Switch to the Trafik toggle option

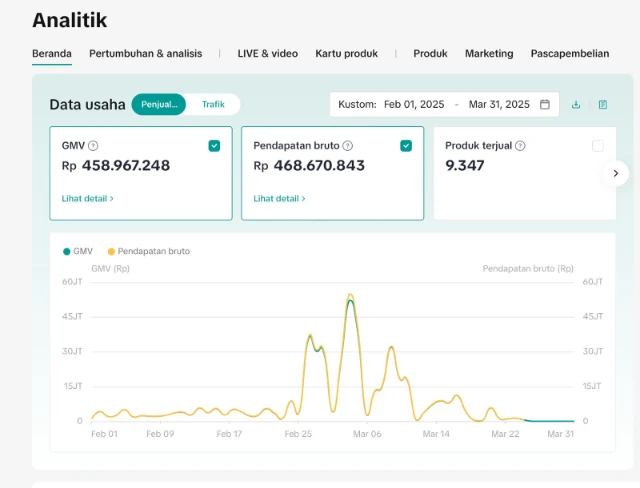coord(213,104)
